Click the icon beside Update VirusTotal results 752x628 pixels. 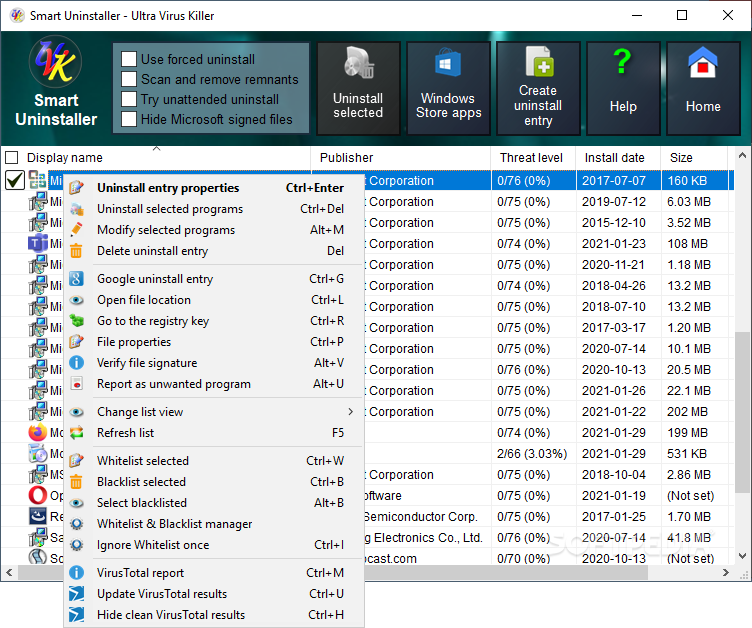tap(77, 594)
